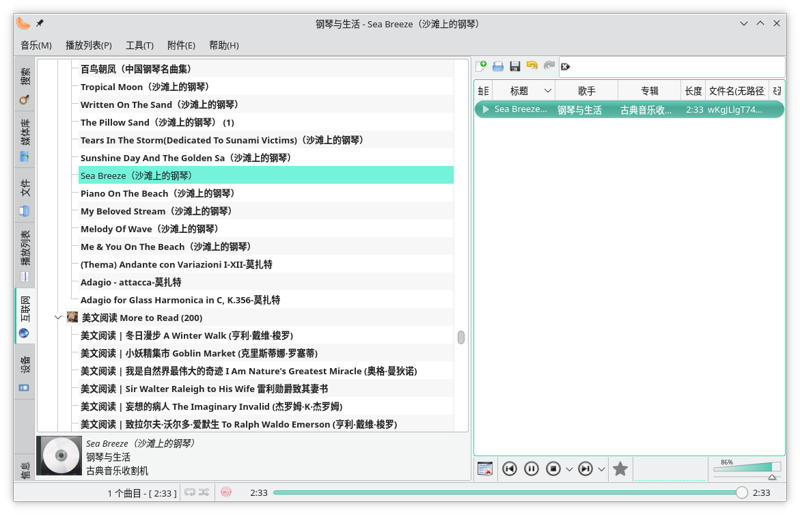Click the new playlist icon
800x515 pixels.
482,66
